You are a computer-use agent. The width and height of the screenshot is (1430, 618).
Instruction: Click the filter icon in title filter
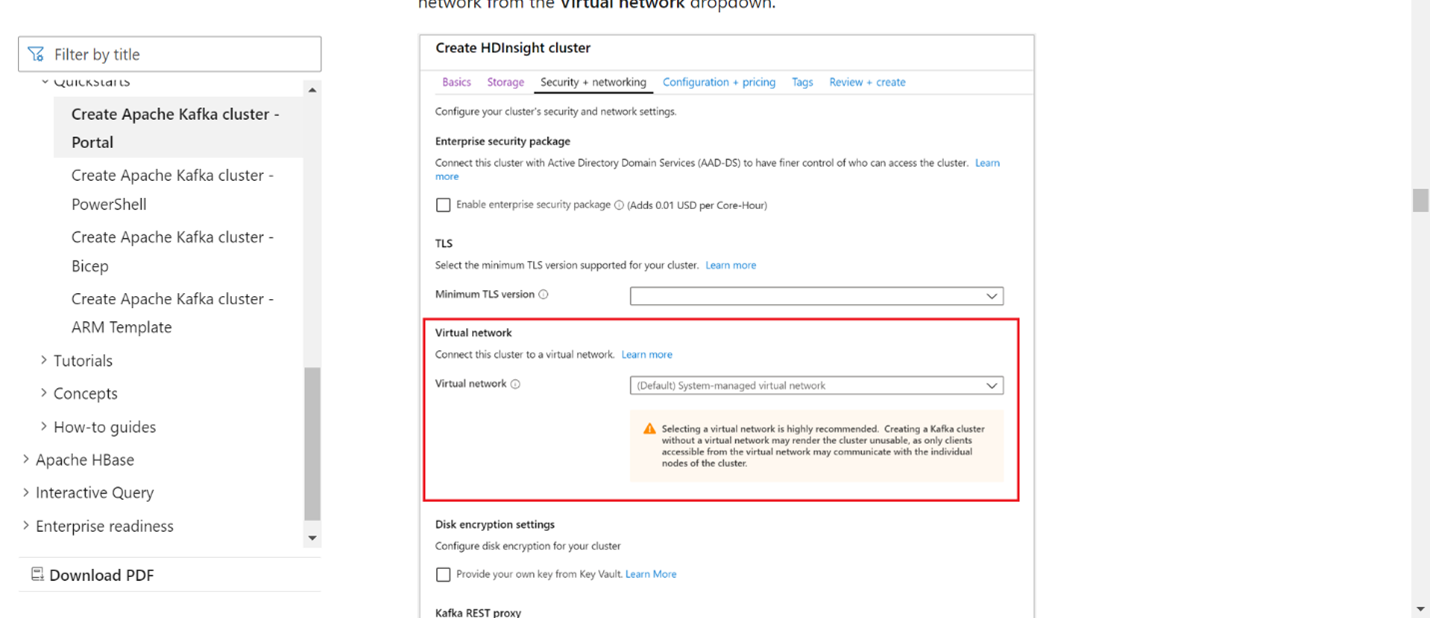36,54
